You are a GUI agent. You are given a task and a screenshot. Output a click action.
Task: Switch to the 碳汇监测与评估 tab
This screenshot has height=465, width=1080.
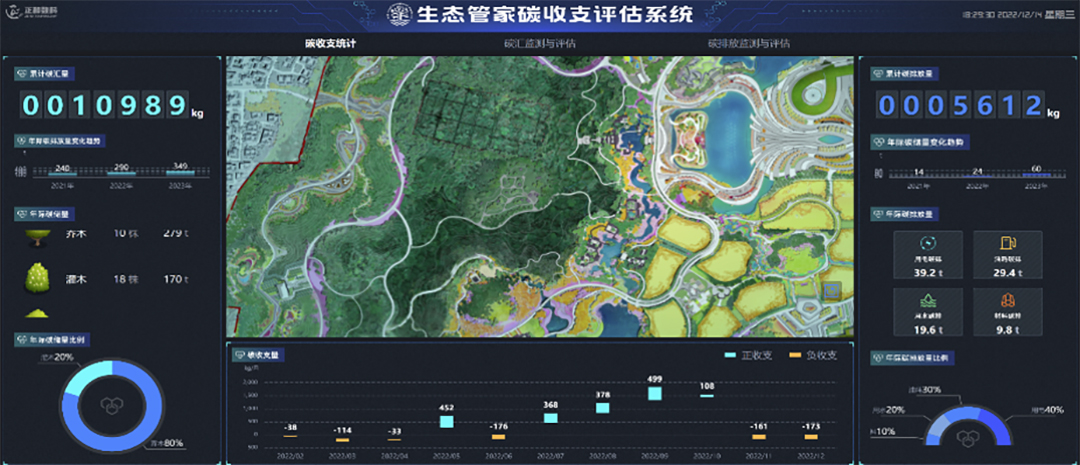coord(539,44)
